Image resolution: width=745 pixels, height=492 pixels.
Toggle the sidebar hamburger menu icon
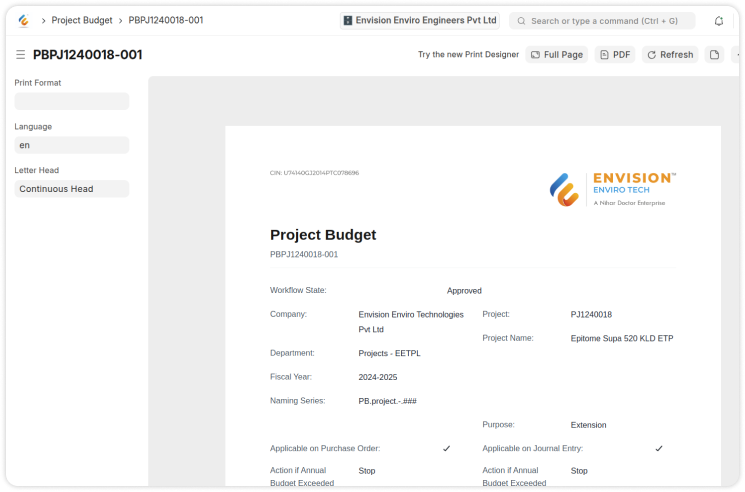tap(20, 55)
